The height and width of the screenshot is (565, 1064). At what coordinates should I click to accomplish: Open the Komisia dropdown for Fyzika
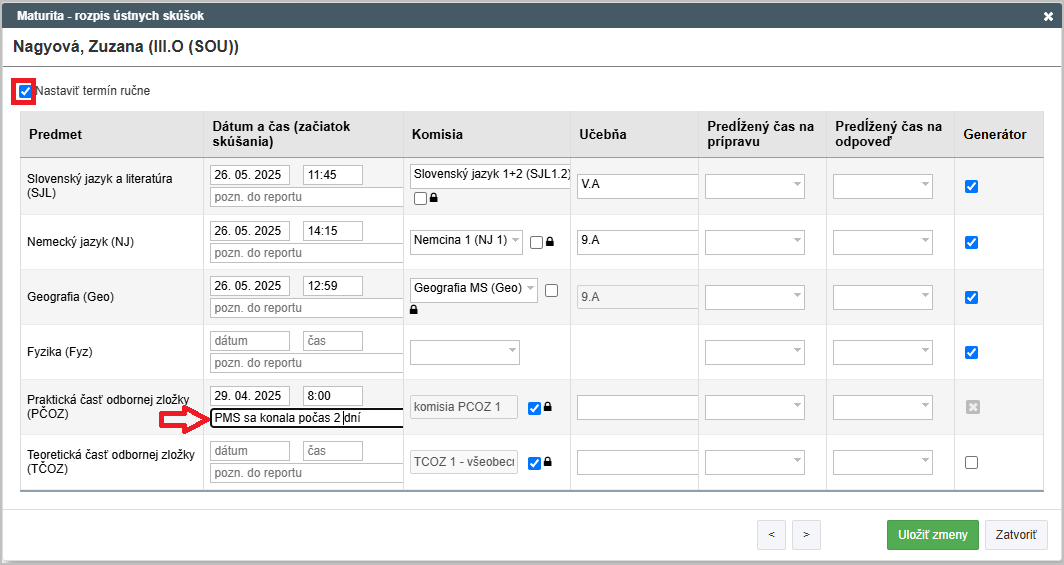click(x=464, y=352)
